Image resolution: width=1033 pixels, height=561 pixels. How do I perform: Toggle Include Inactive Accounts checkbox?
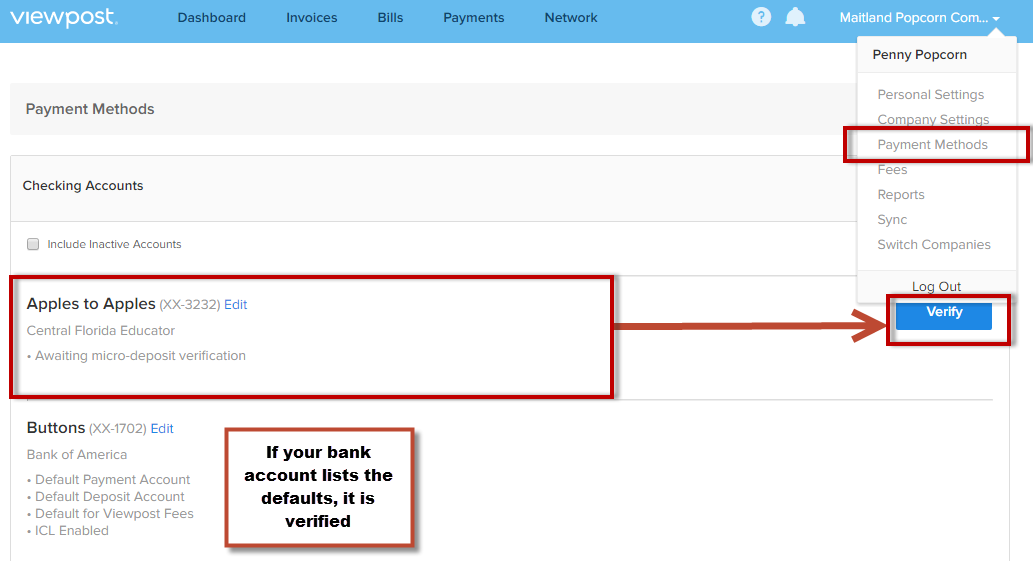tap(33, 244)
